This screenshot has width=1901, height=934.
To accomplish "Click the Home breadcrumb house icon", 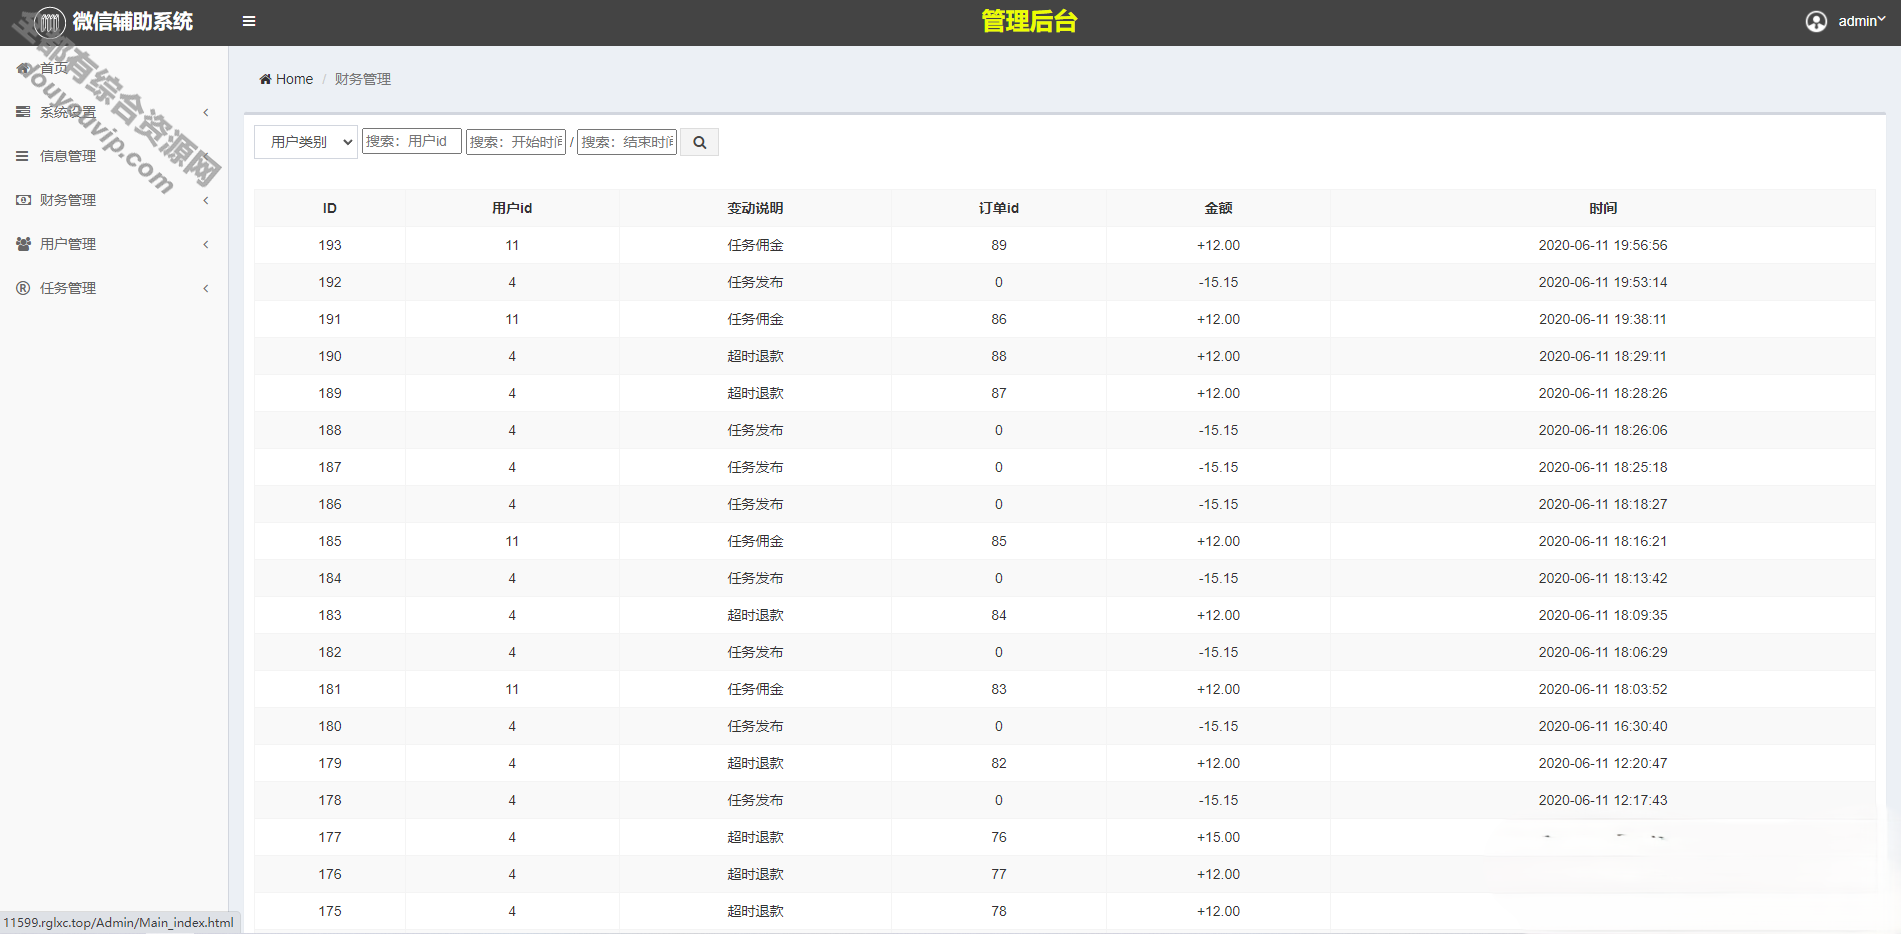I will [x=265, y=79].
